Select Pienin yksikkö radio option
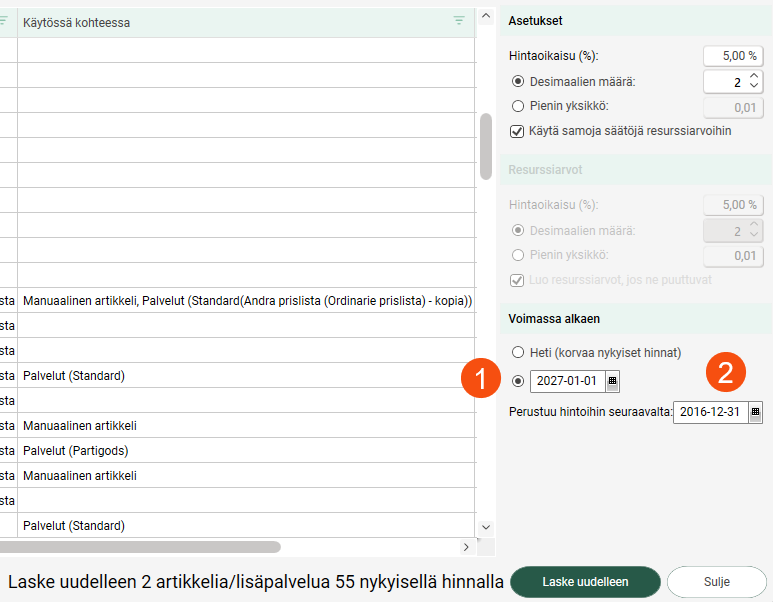The image size is (773, 602). pos(518,106)
